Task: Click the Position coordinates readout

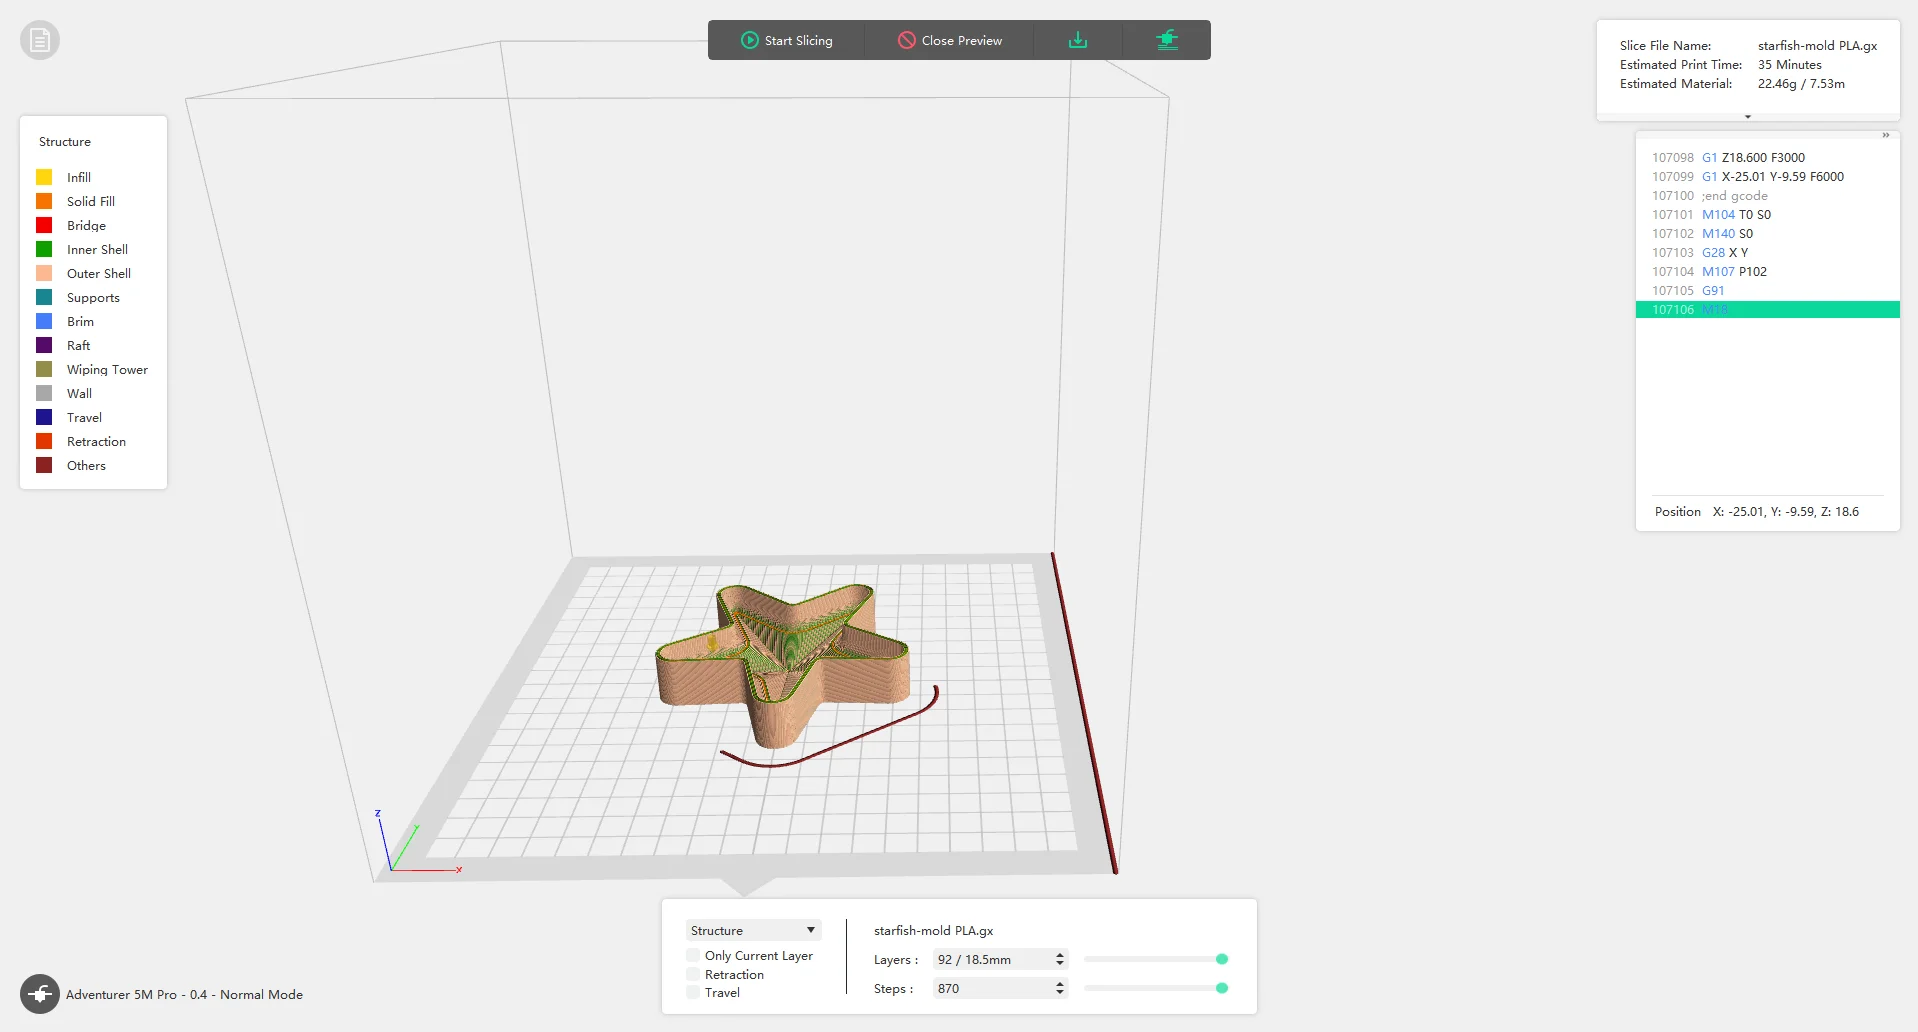Action: 1756,511
